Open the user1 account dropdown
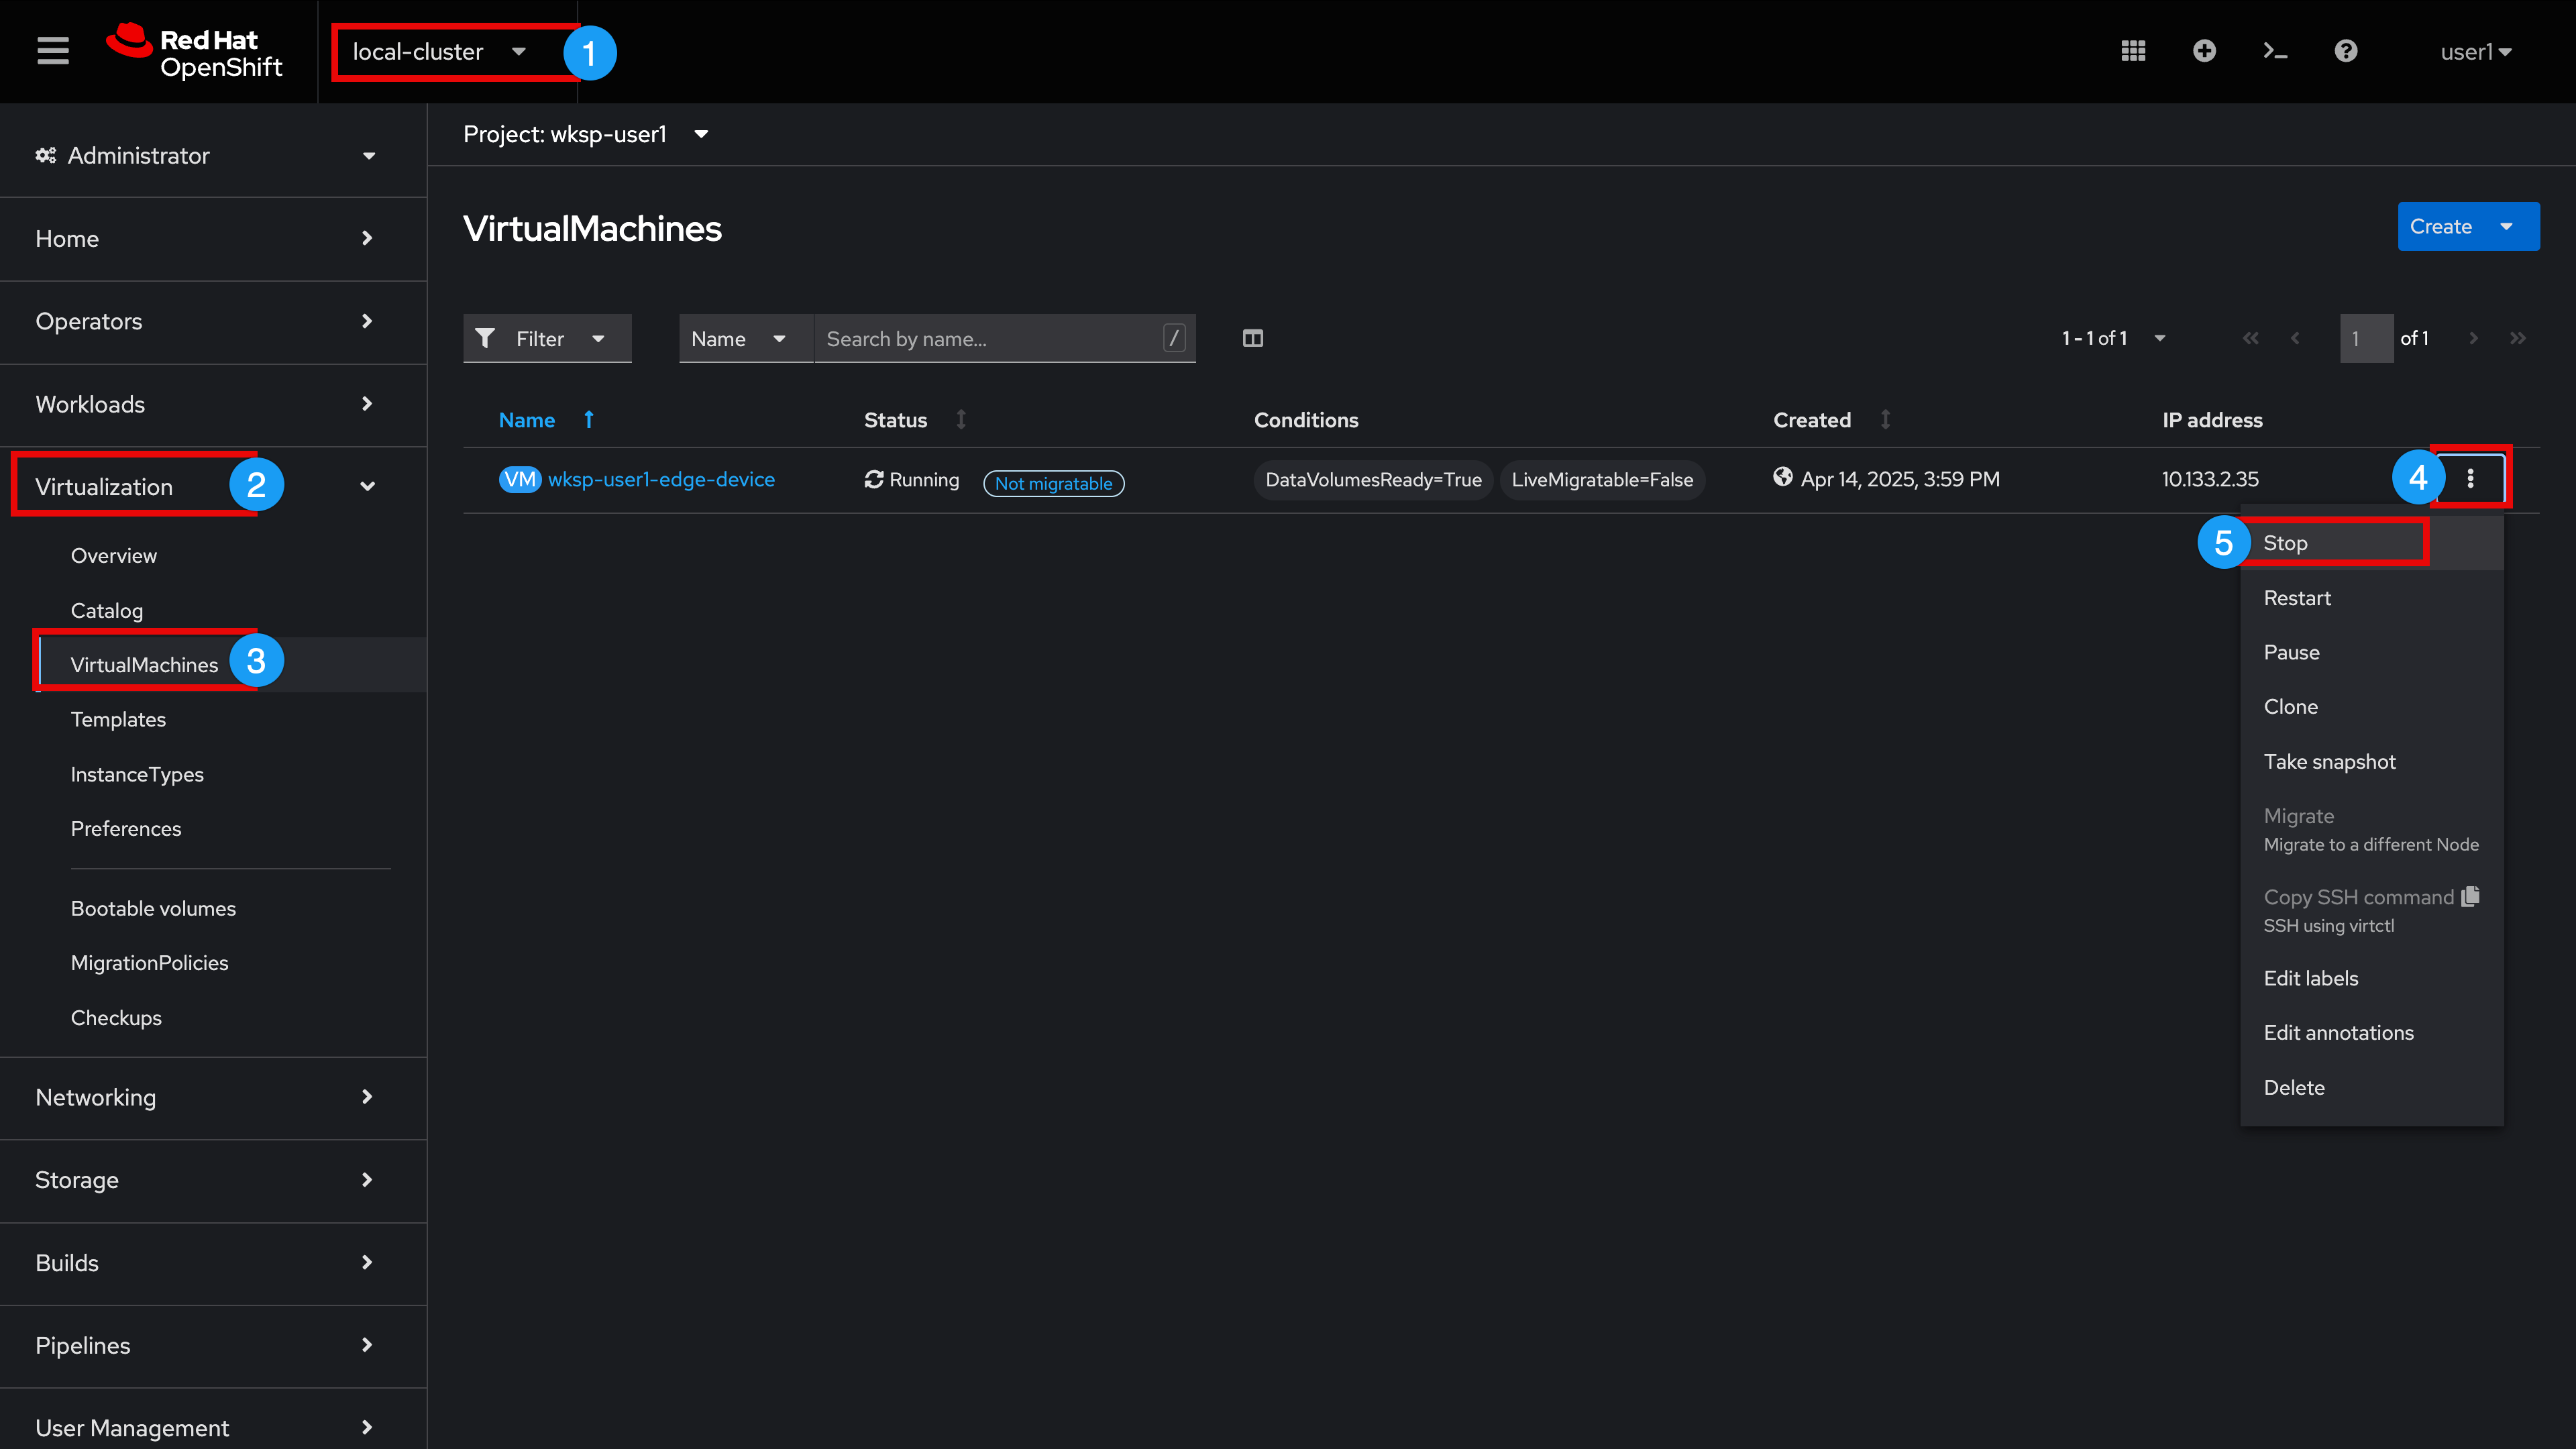The width and height of the screenshot is (2576, 1449). (x=2475, y=52)
